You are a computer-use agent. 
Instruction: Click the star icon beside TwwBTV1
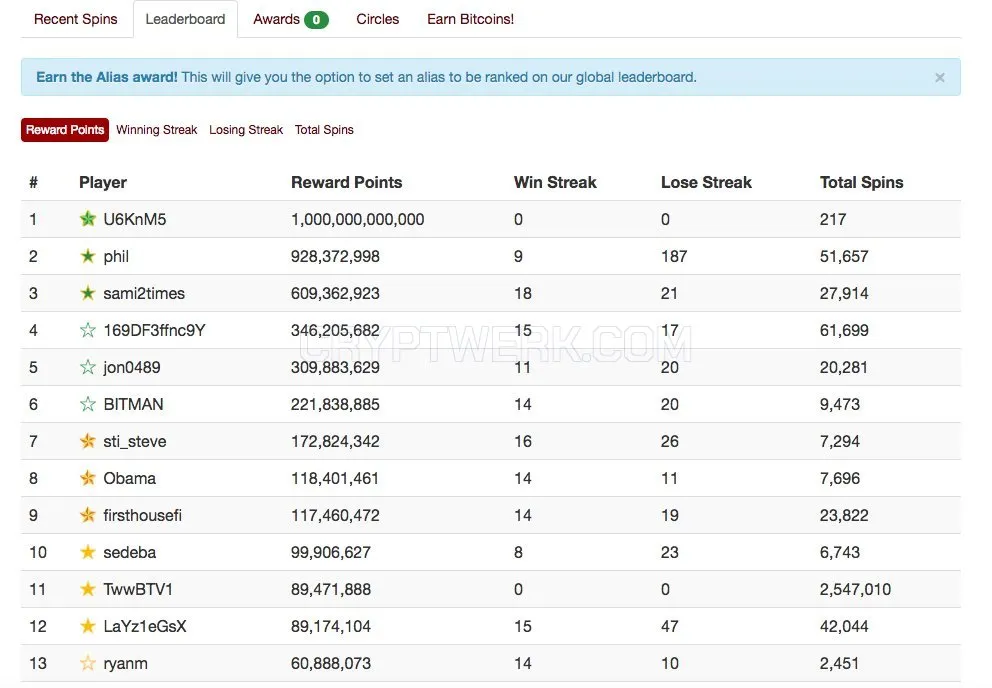point(88,589)
